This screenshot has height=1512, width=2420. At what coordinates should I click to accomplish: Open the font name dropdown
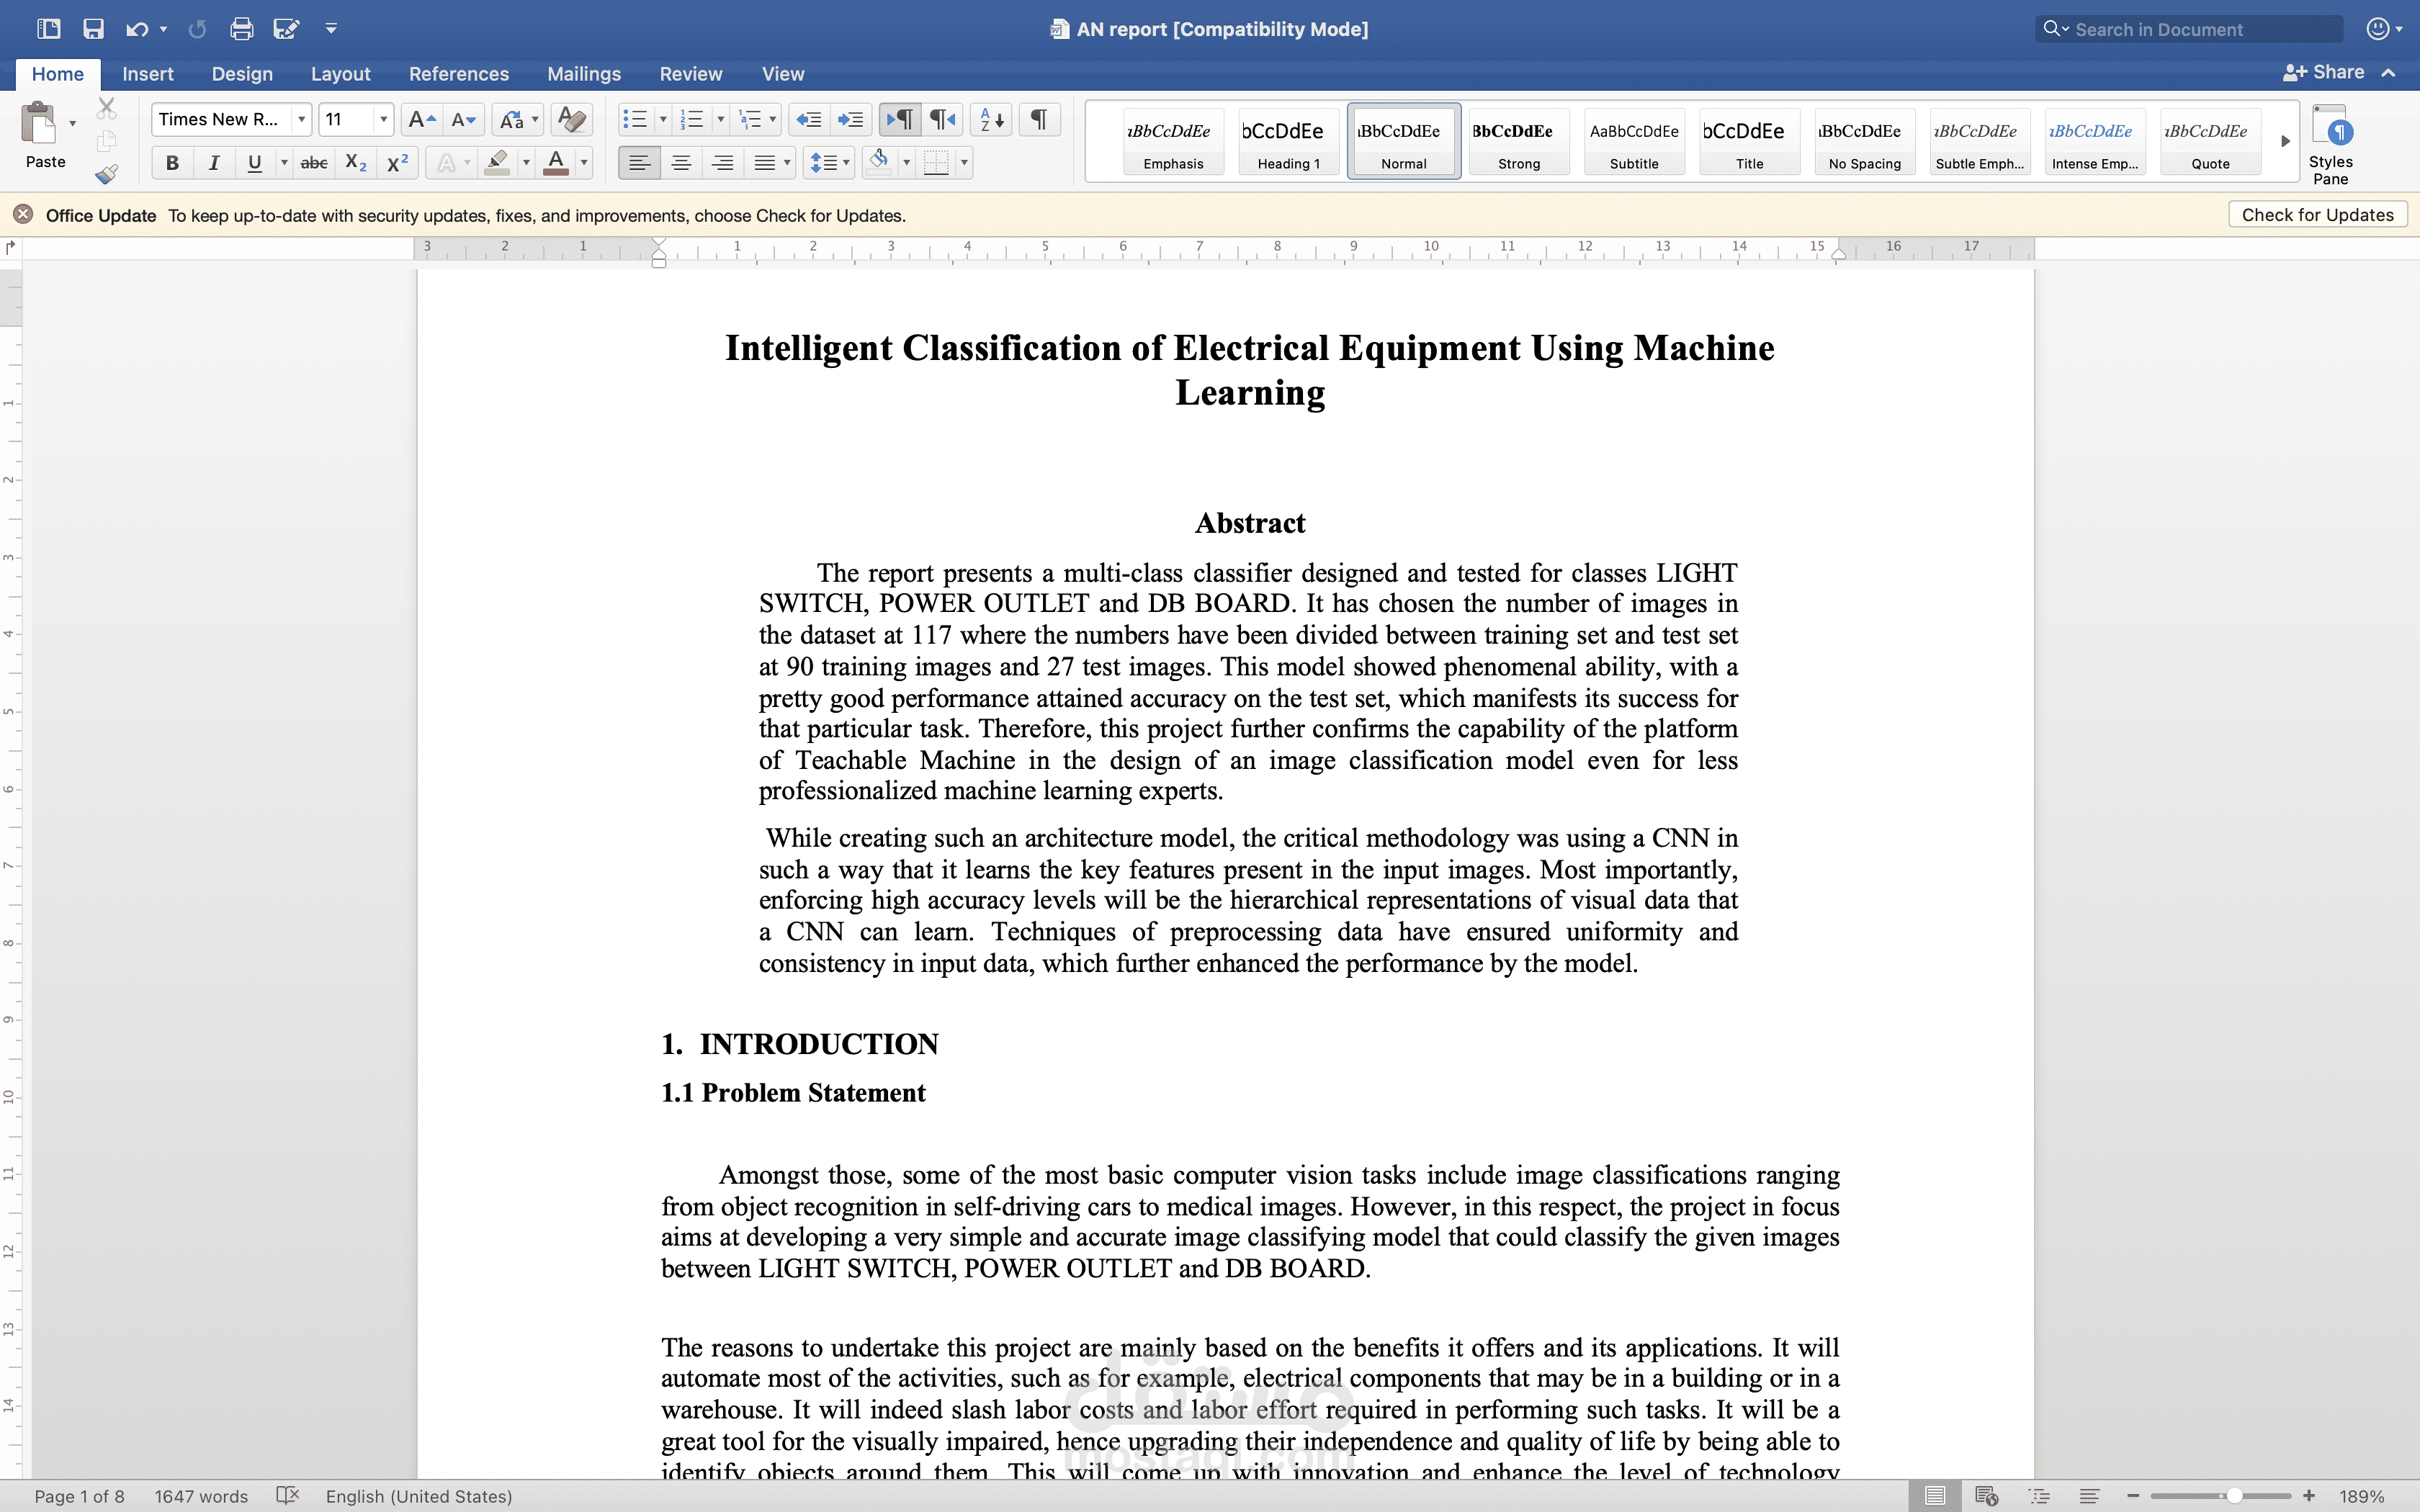coord(301,120)
